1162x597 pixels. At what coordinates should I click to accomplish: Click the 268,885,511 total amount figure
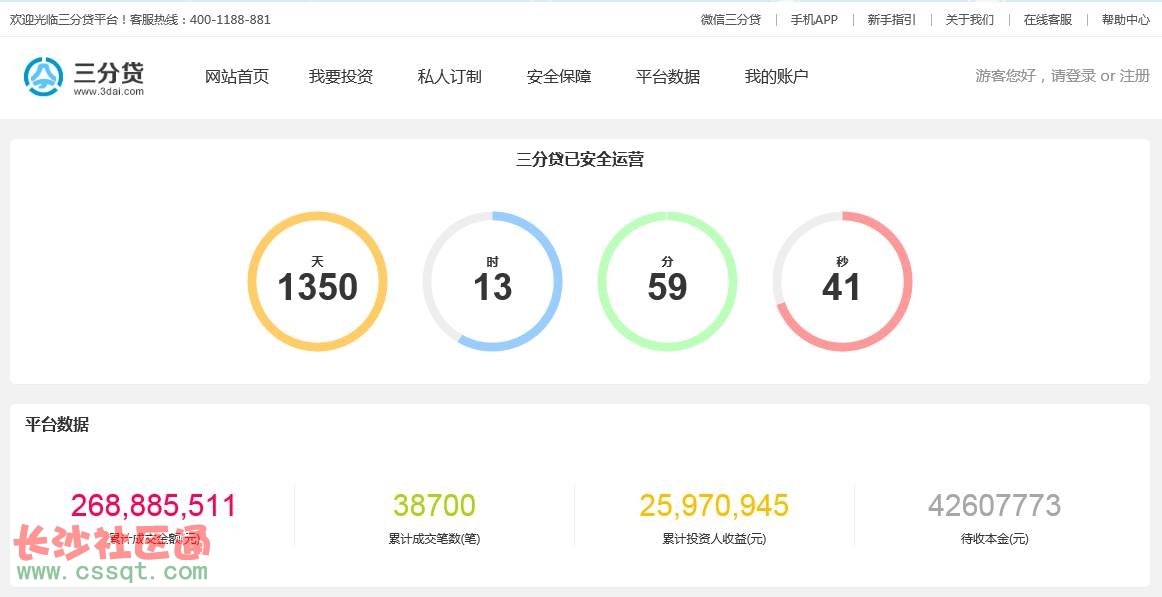153,506
